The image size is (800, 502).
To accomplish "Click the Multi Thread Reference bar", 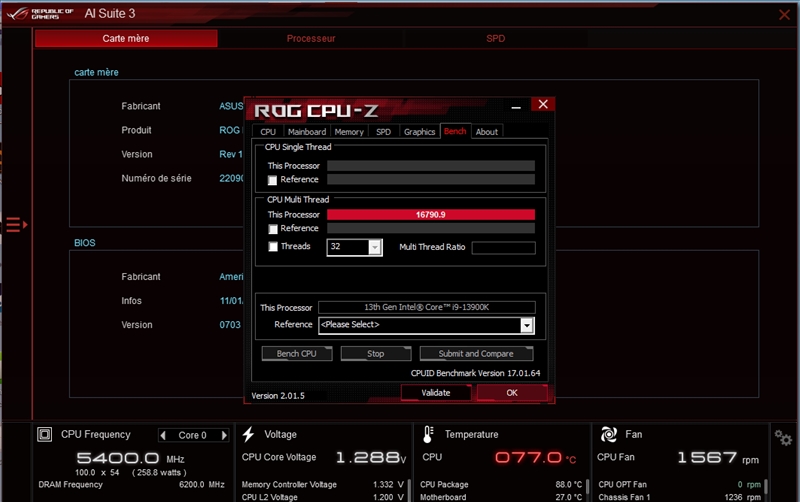I will tap(431, 229).
